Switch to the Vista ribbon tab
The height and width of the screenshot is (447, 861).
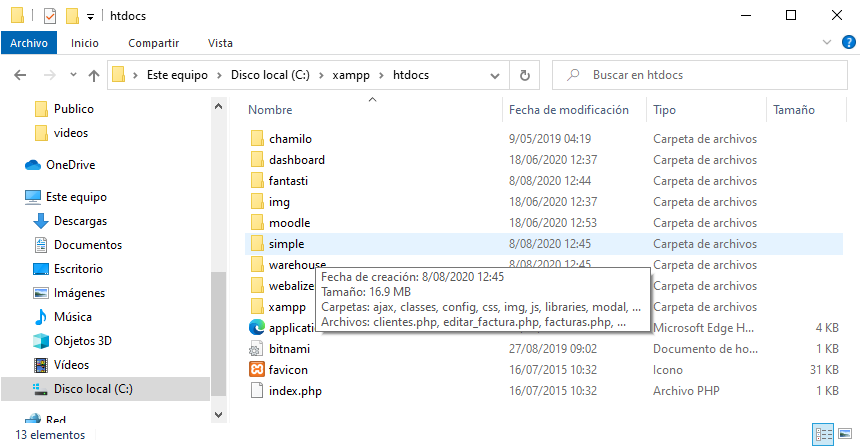tap(220, 43)
